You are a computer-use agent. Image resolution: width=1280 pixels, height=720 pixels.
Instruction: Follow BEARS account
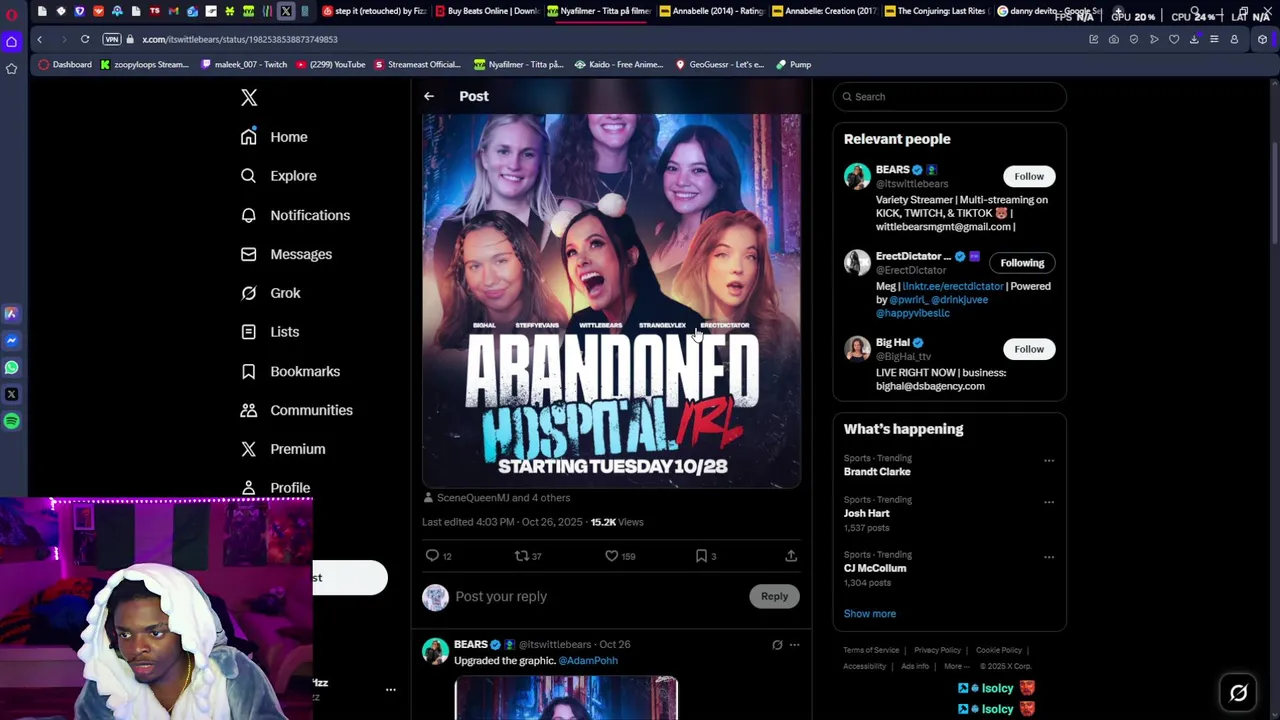click(x=1029, y=176)
